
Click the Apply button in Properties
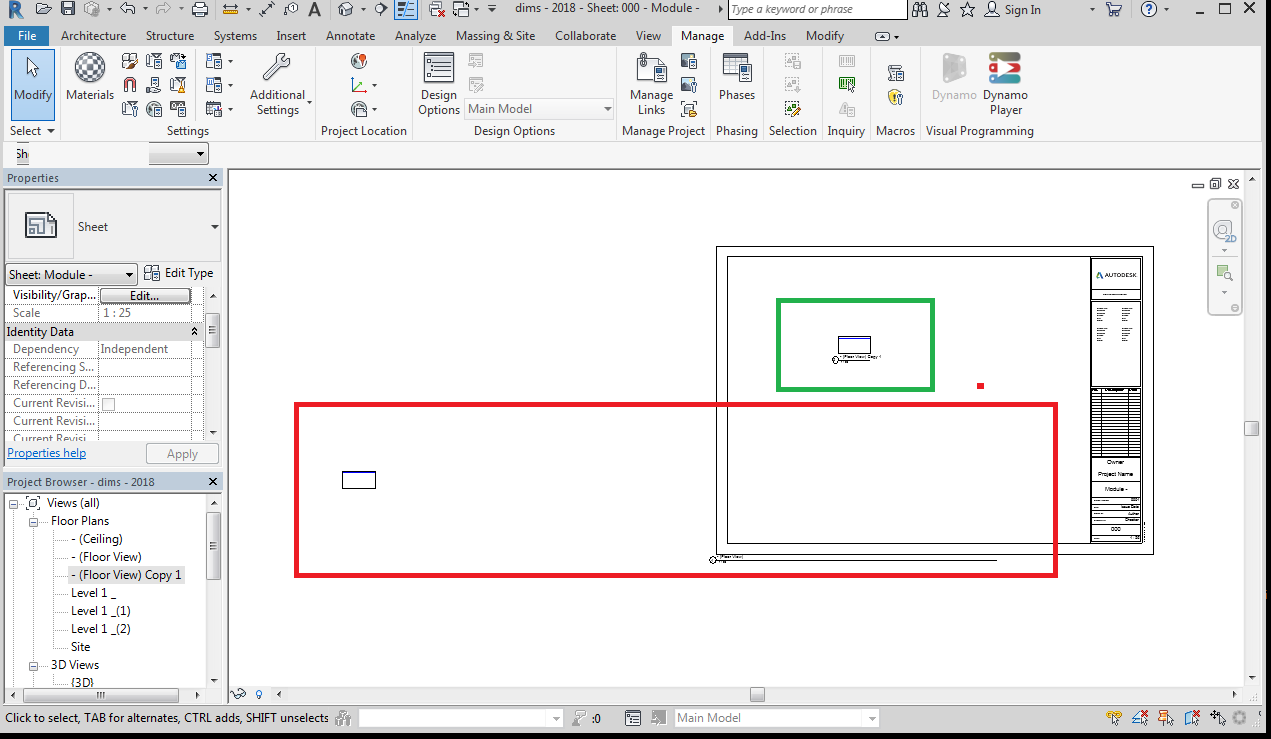[182, 454]
